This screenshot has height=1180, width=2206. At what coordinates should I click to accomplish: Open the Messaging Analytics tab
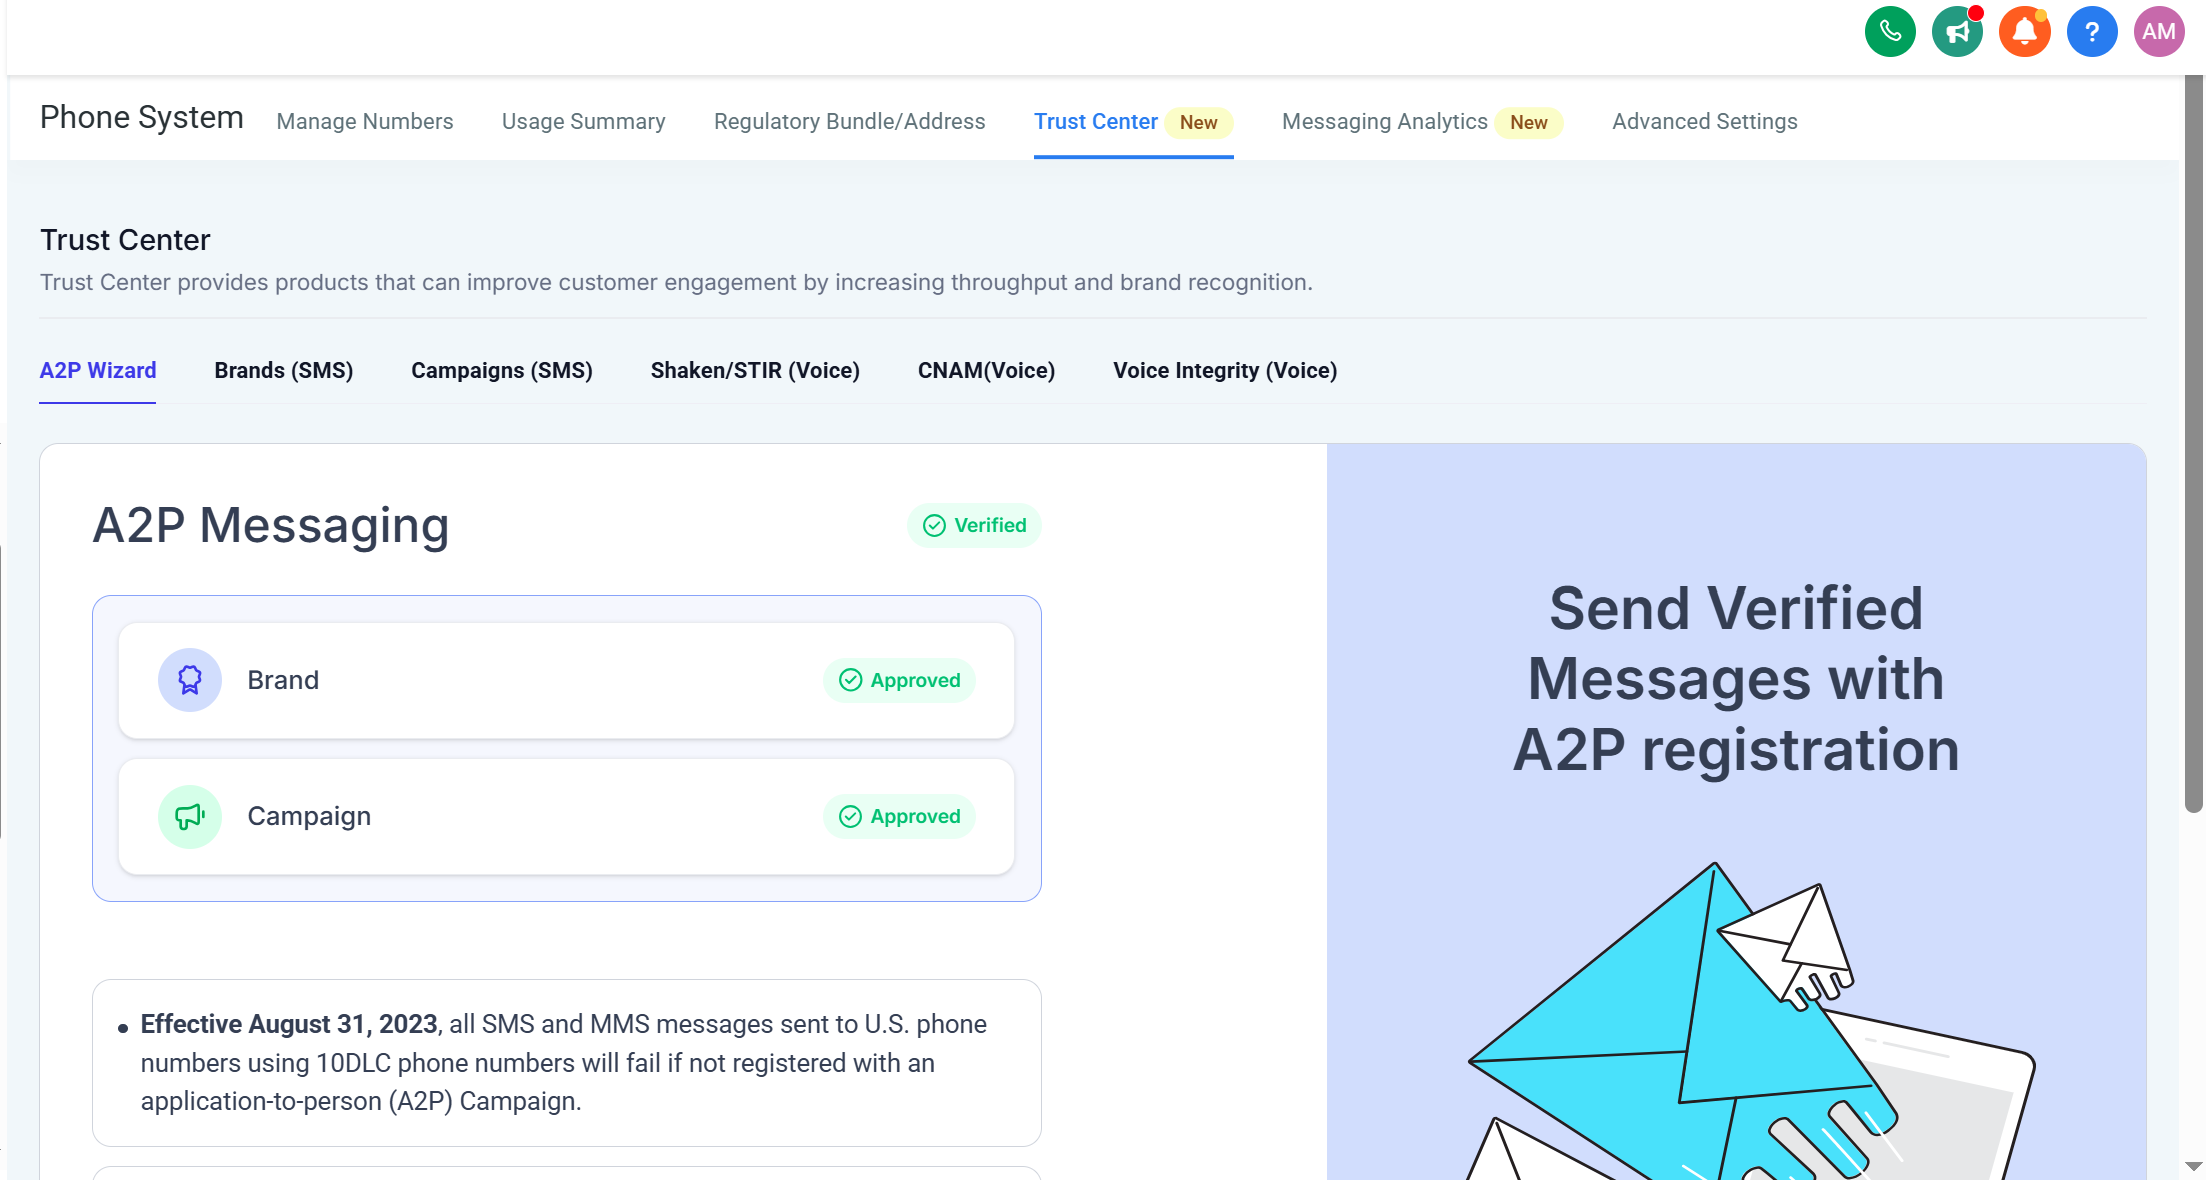pyautogui.click(x=1384, y=122)
